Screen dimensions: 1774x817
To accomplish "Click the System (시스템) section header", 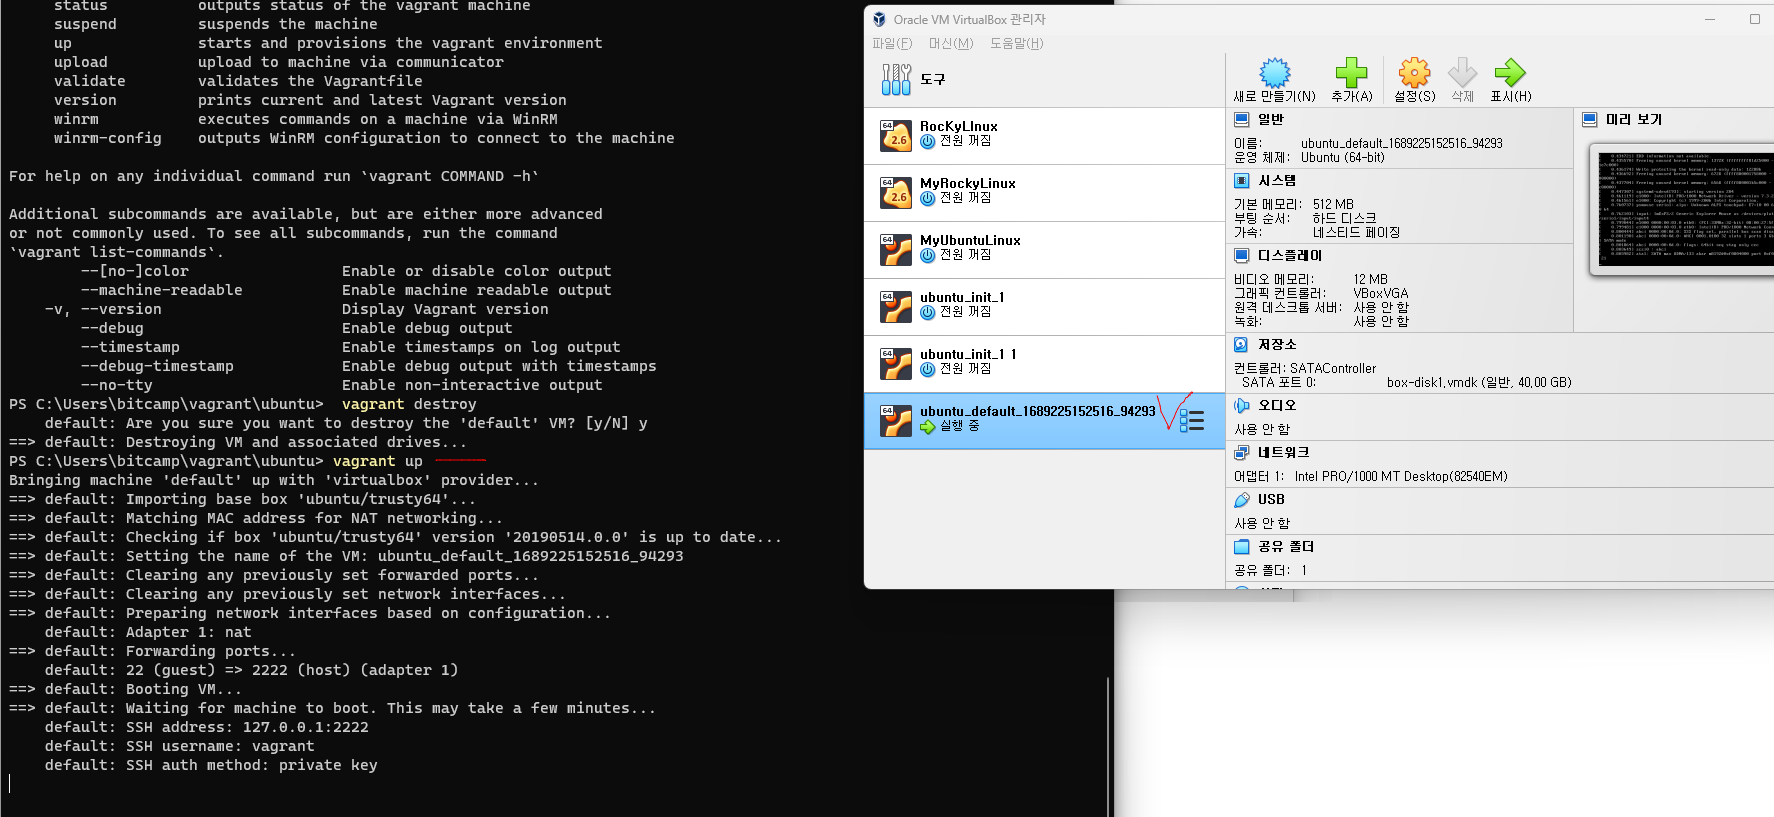I will coord(1277,181).
